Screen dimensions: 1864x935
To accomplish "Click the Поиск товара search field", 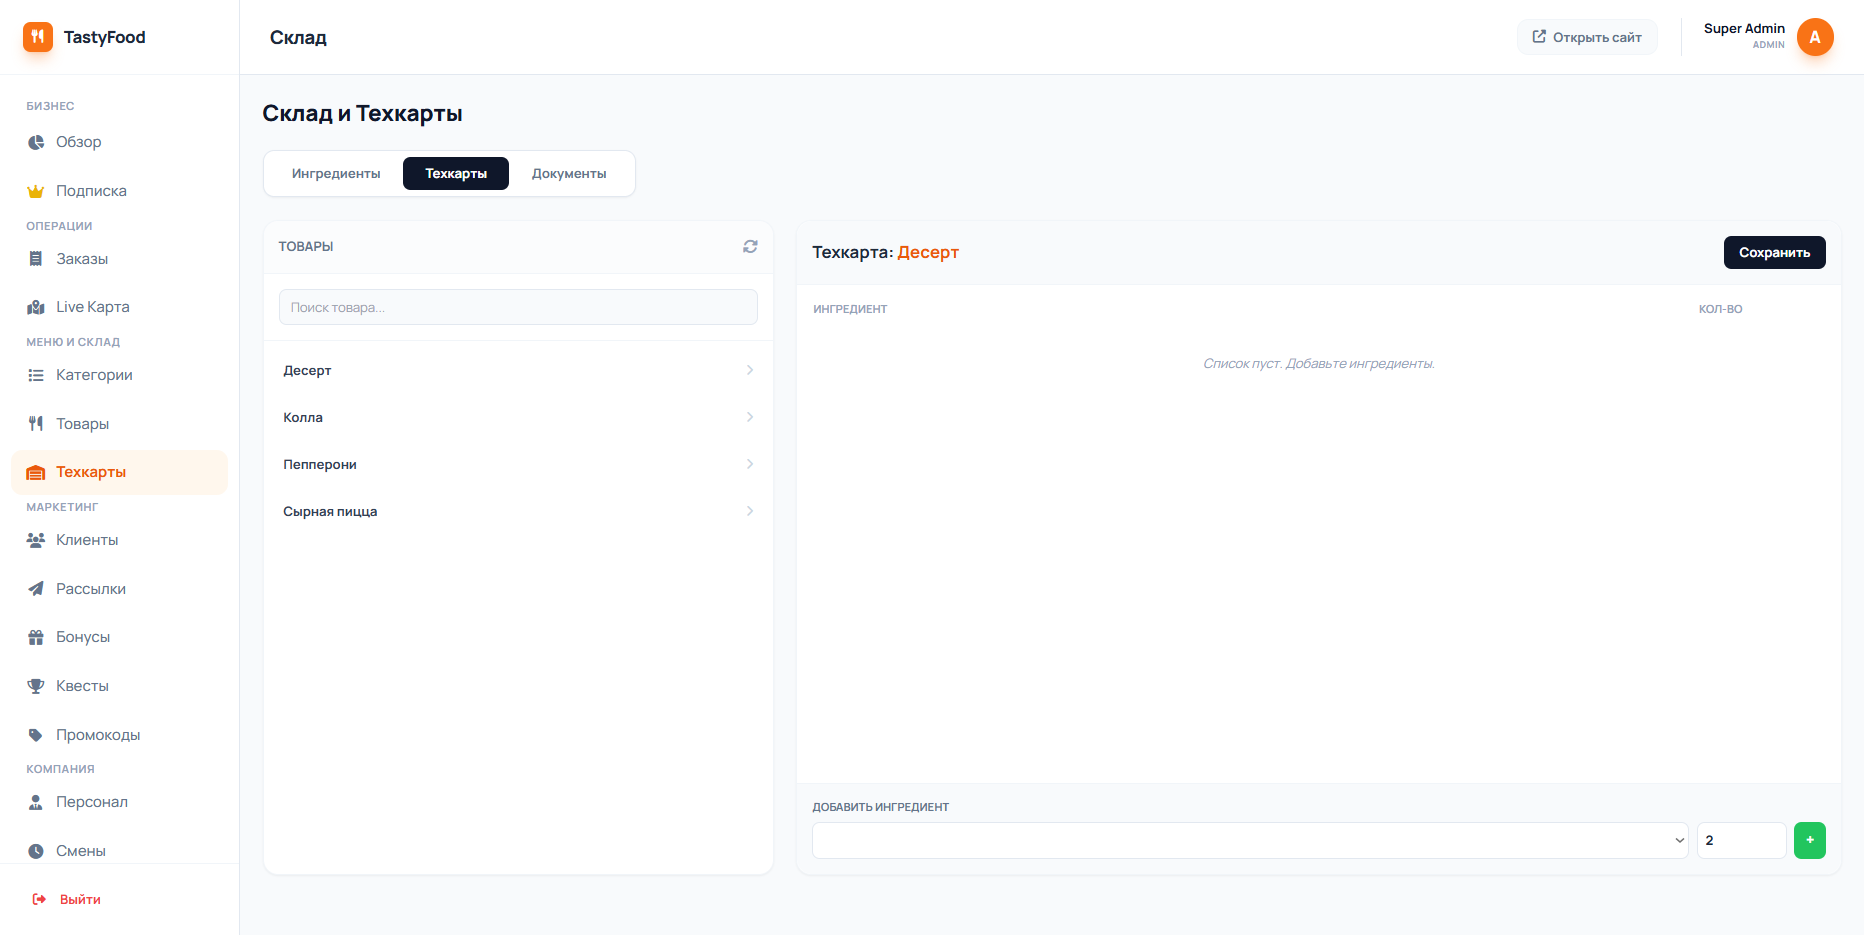I will tap(518, 307).
